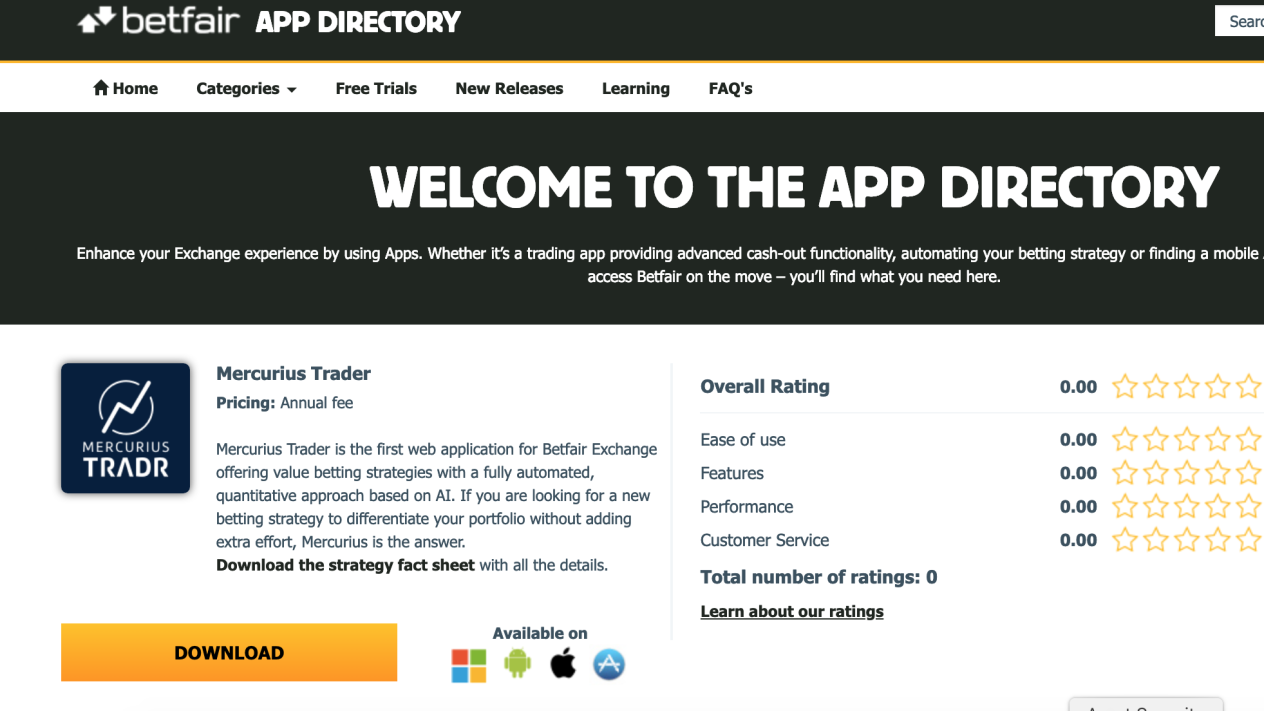This screenshot has width=1264, height=711.
Task: Open the Download the strategy fact sheet link
Action: (x=345, y=565)
